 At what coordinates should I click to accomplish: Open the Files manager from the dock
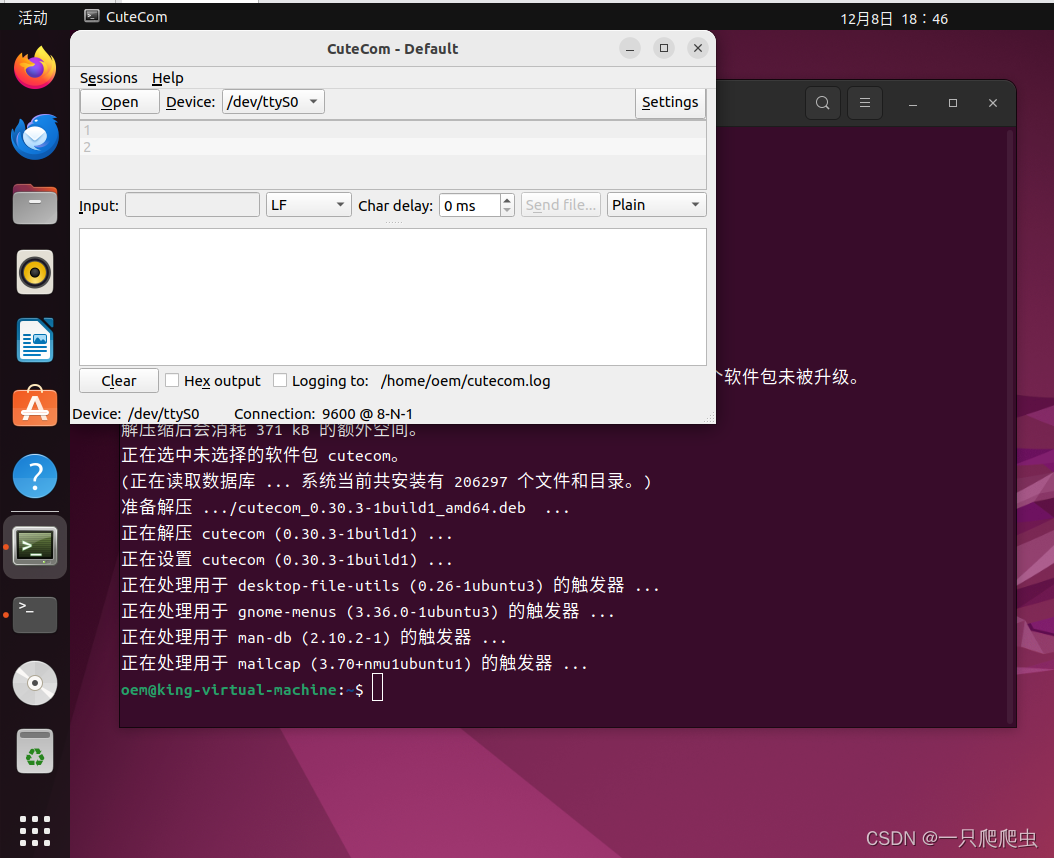[34, 204]
